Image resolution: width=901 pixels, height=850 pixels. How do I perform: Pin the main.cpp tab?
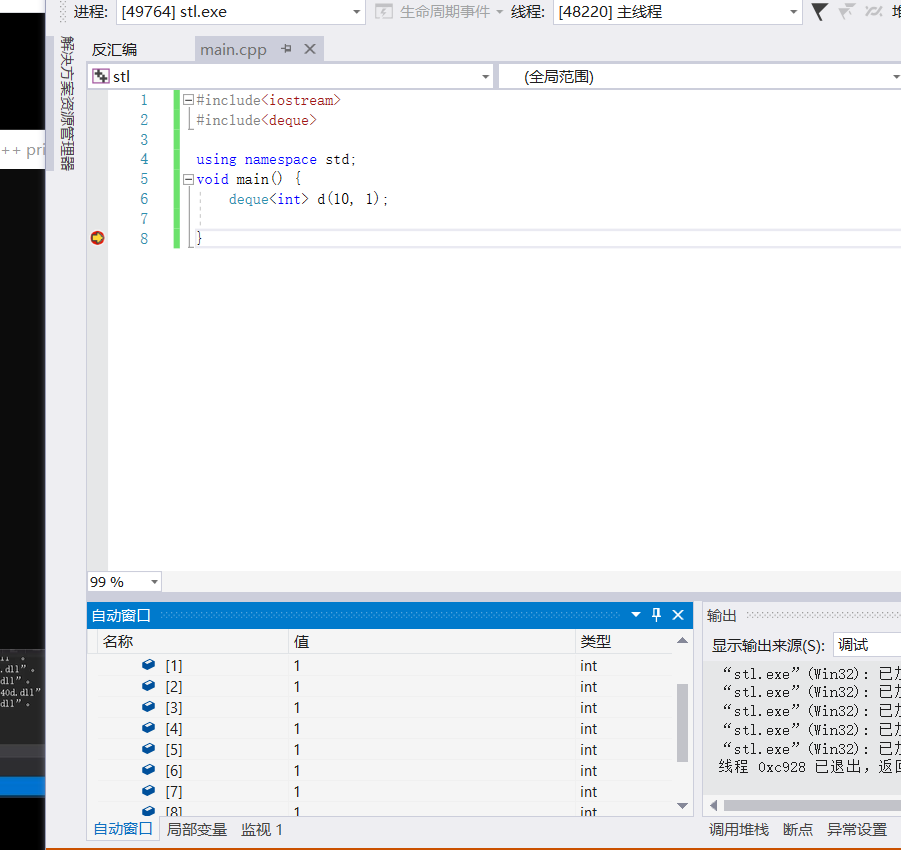click(286, 49)
